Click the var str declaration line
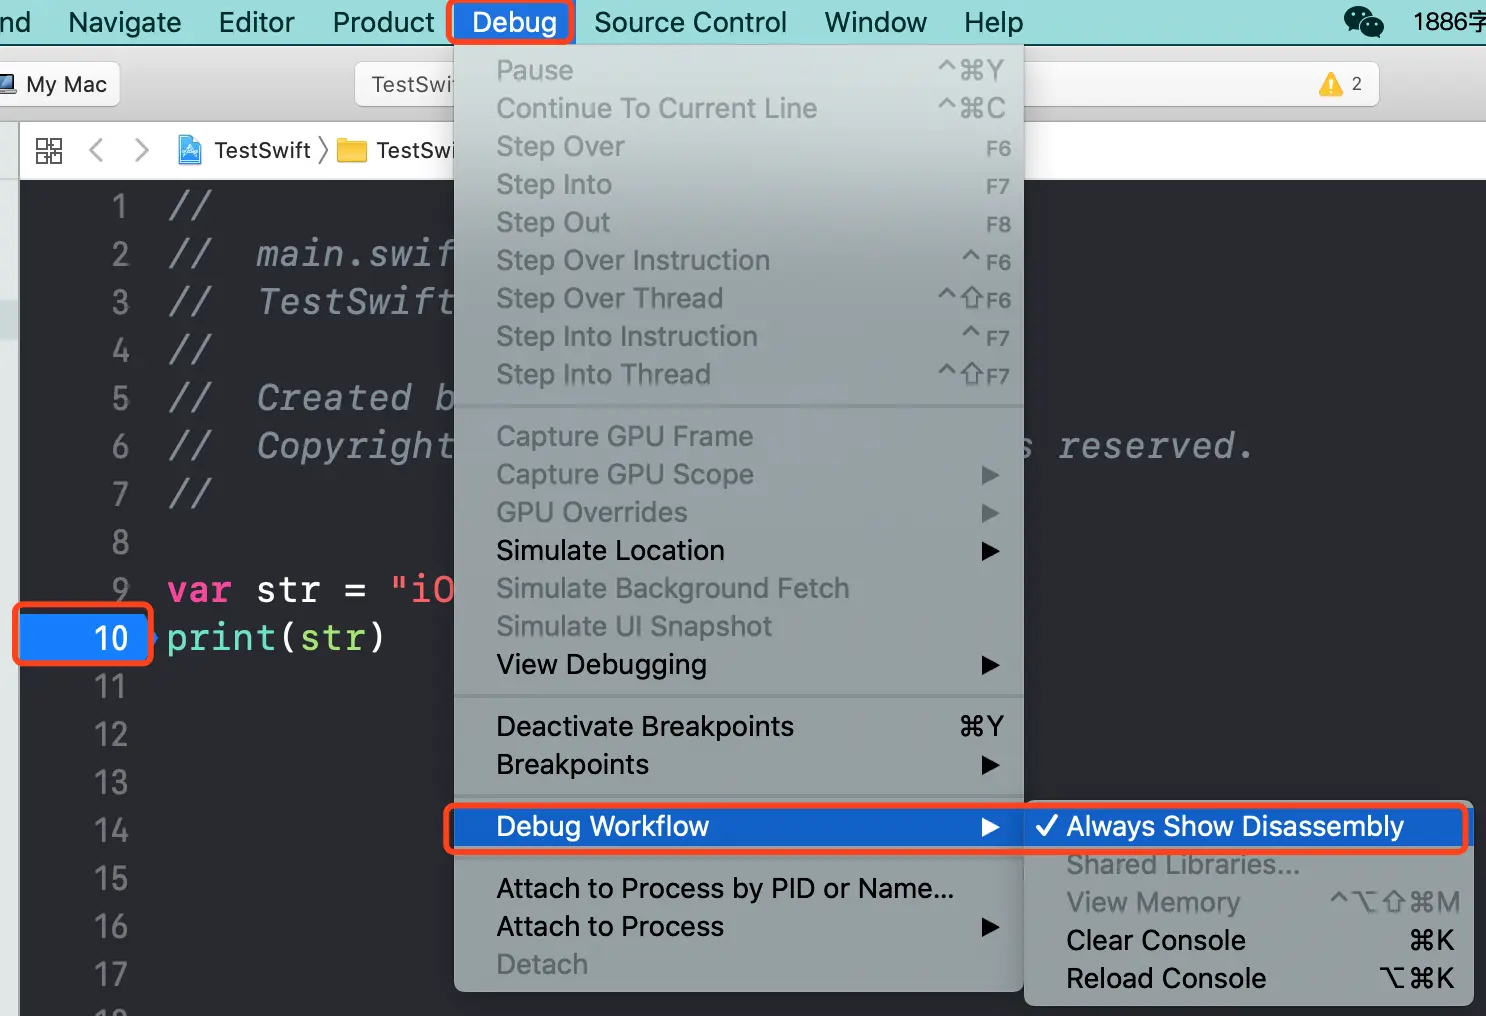This screenshot has height=1016, width=1486. [310, 589]
